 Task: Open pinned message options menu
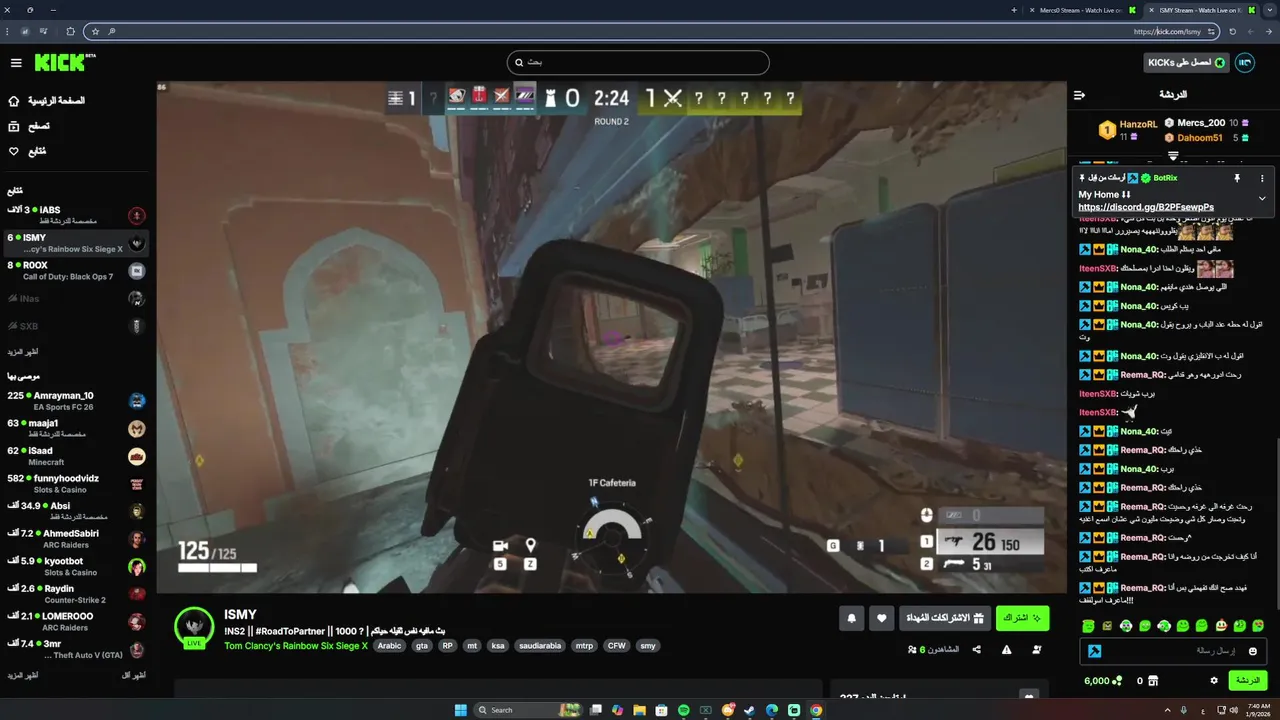point(1262,178)
